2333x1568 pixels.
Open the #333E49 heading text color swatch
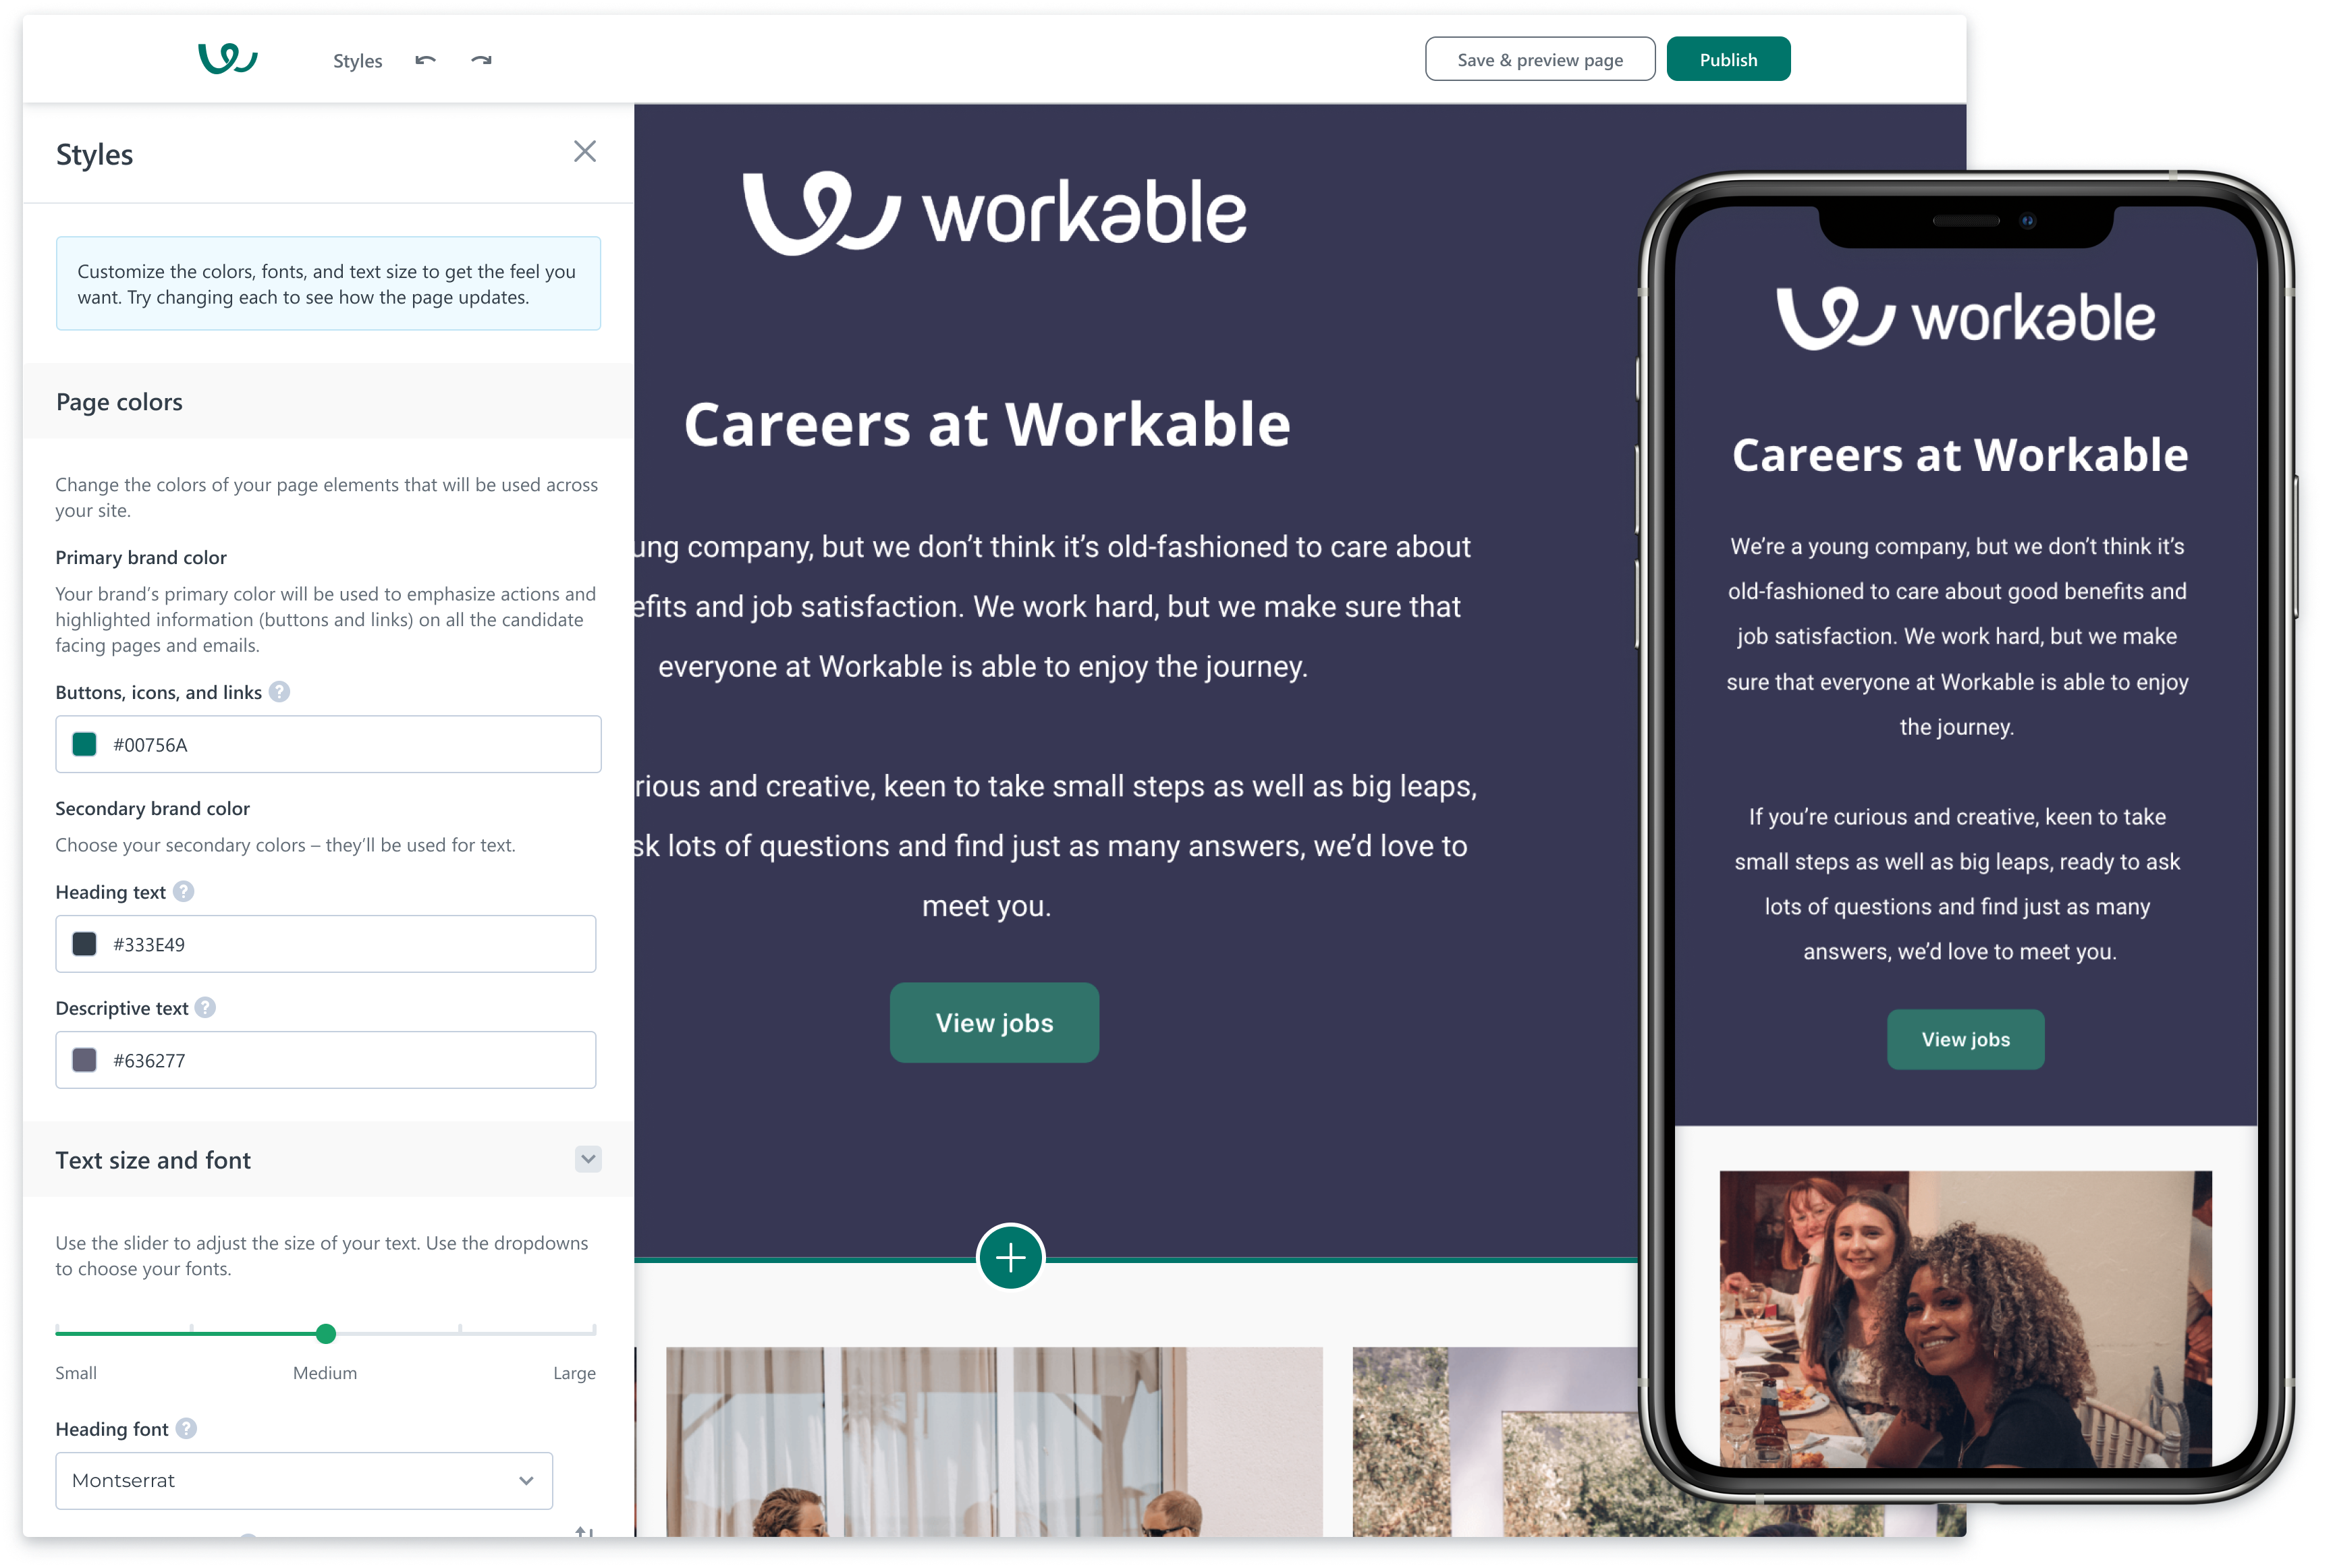[85, 944]
